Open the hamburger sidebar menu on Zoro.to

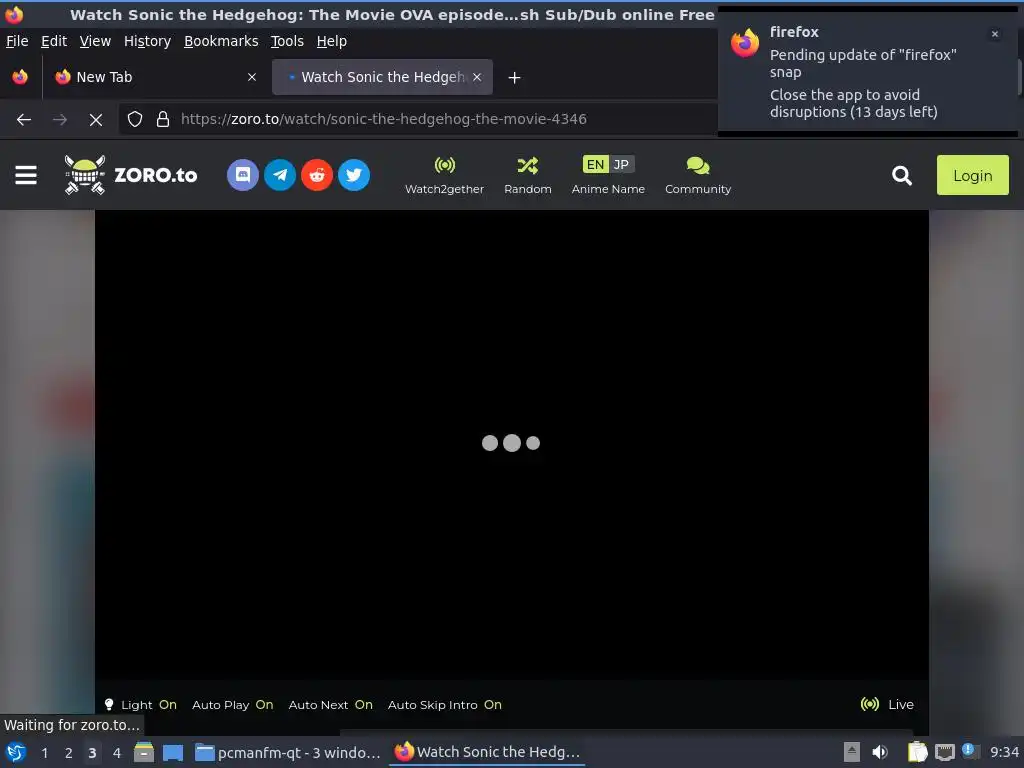pos(26,175)
